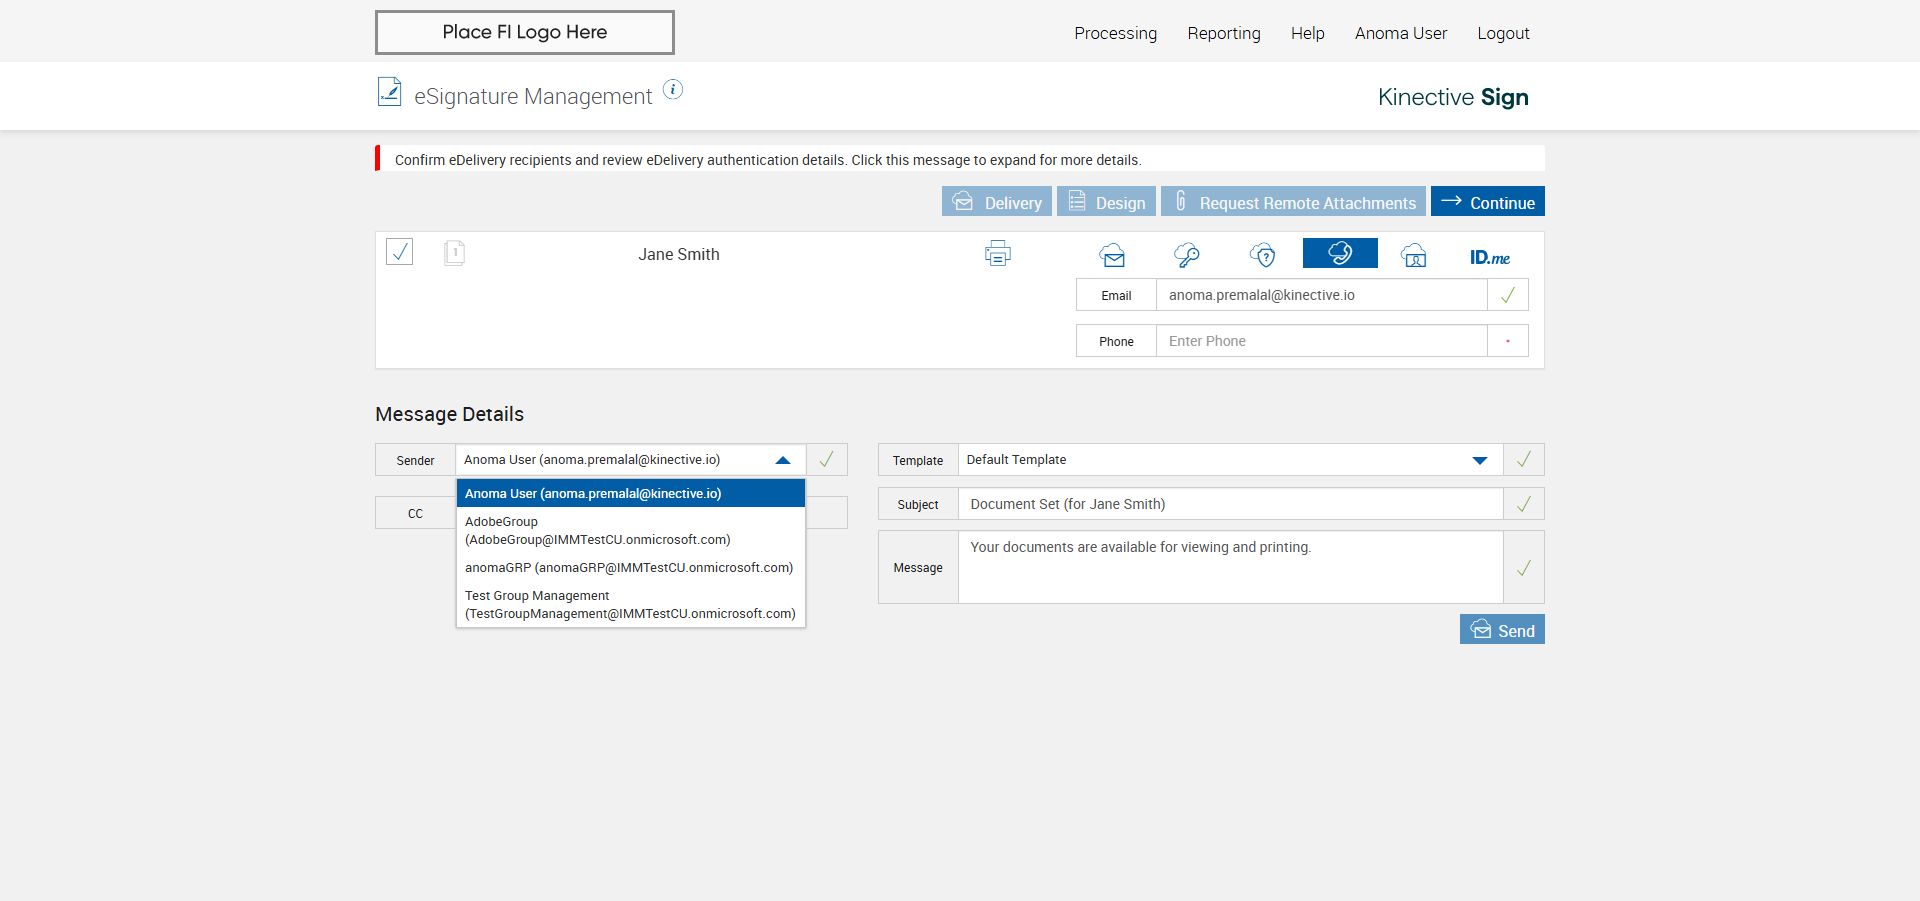Click into the Enter Phone field
Screen dimensions: 1920x901
click(x=1320, y=341)
